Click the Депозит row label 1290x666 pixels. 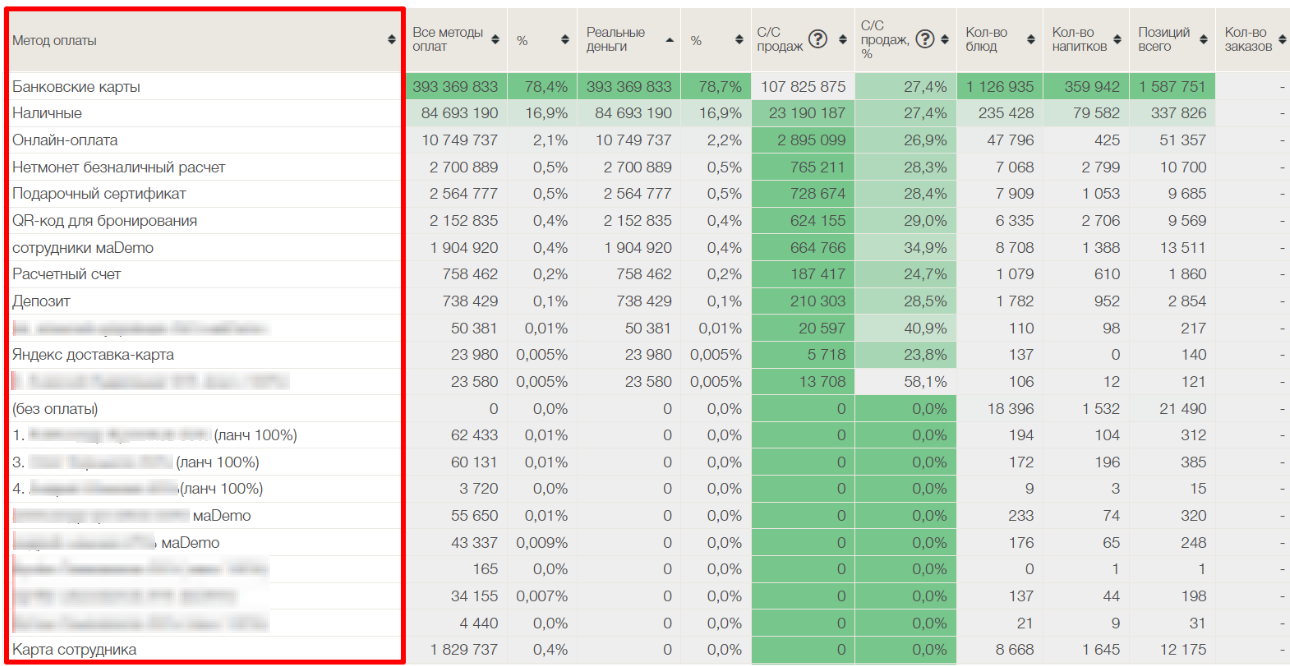pos(41,301)
